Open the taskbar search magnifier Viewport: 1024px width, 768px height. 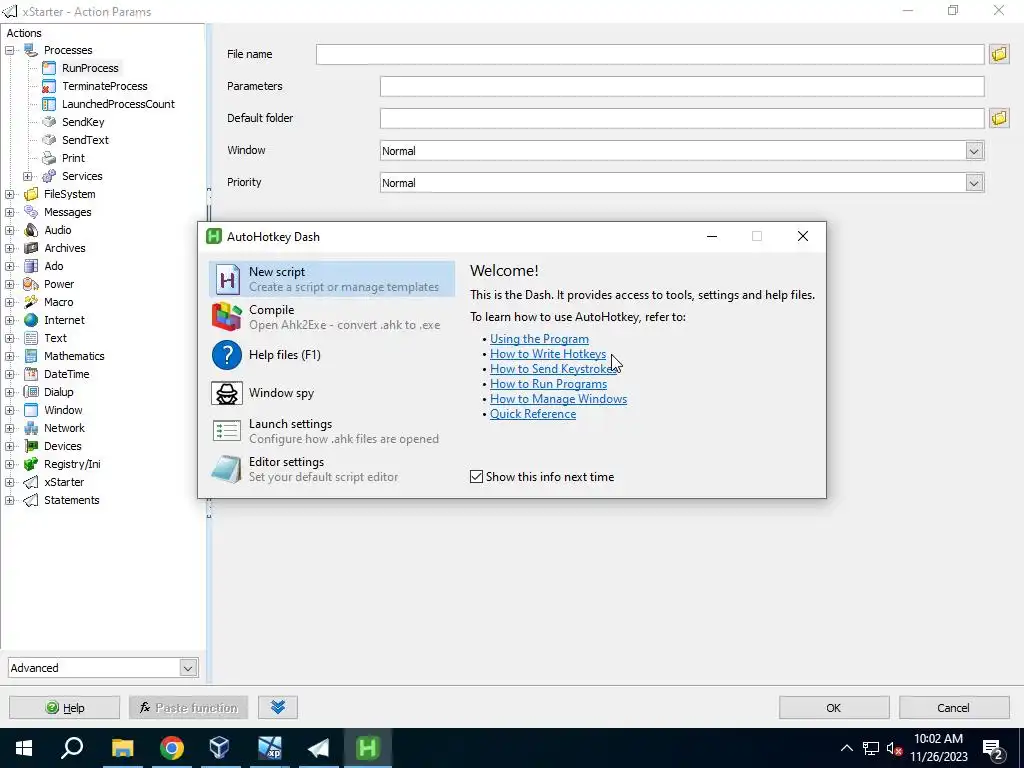coord(72,748)
